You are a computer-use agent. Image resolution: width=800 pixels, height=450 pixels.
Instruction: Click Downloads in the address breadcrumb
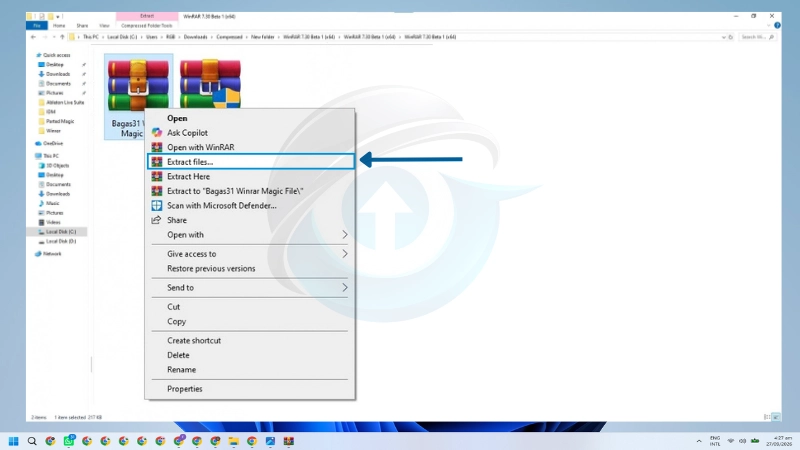(195, 37)
